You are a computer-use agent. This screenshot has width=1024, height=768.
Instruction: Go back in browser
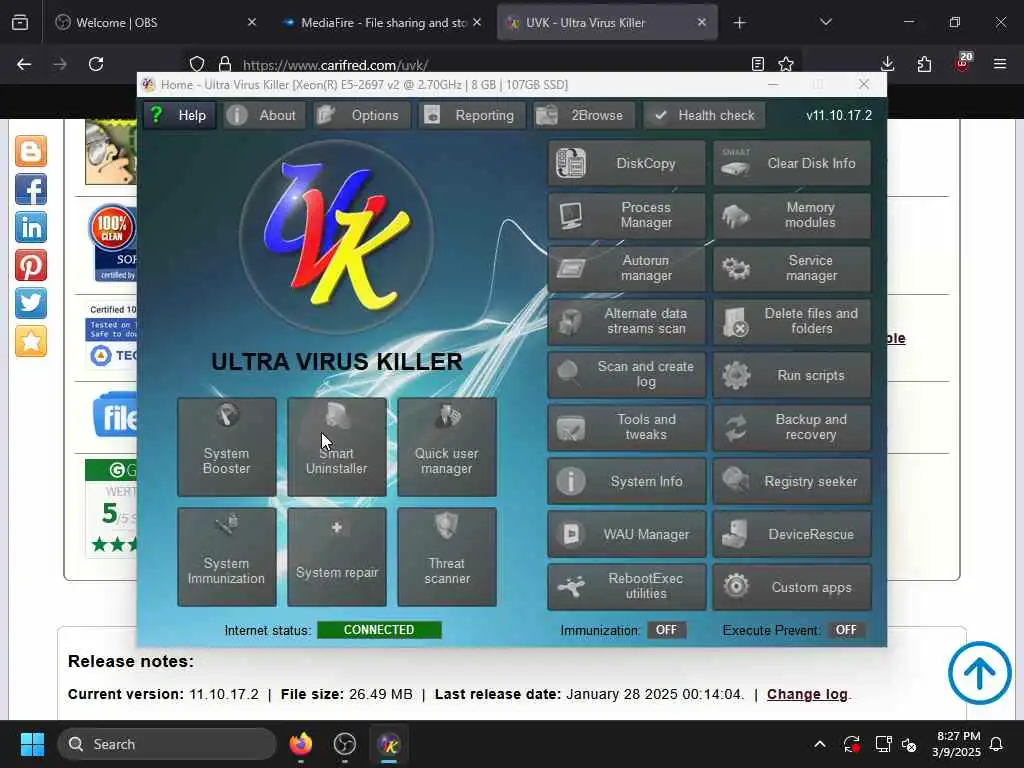24,64
